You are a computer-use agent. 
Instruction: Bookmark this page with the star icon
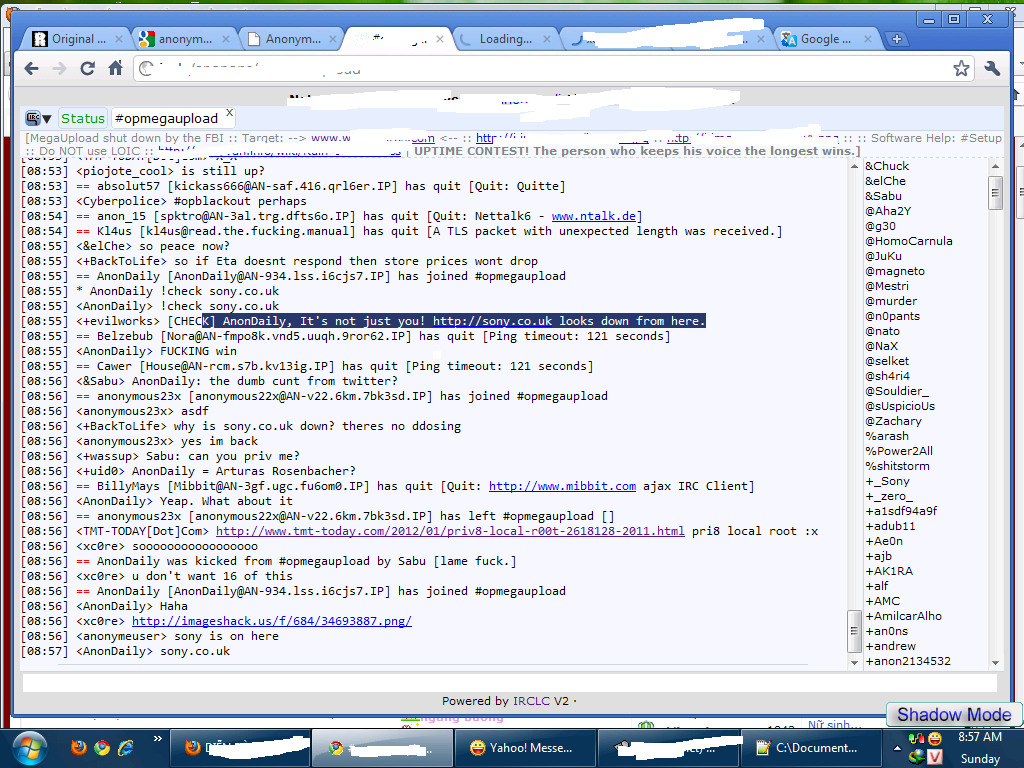coord(961,69)
